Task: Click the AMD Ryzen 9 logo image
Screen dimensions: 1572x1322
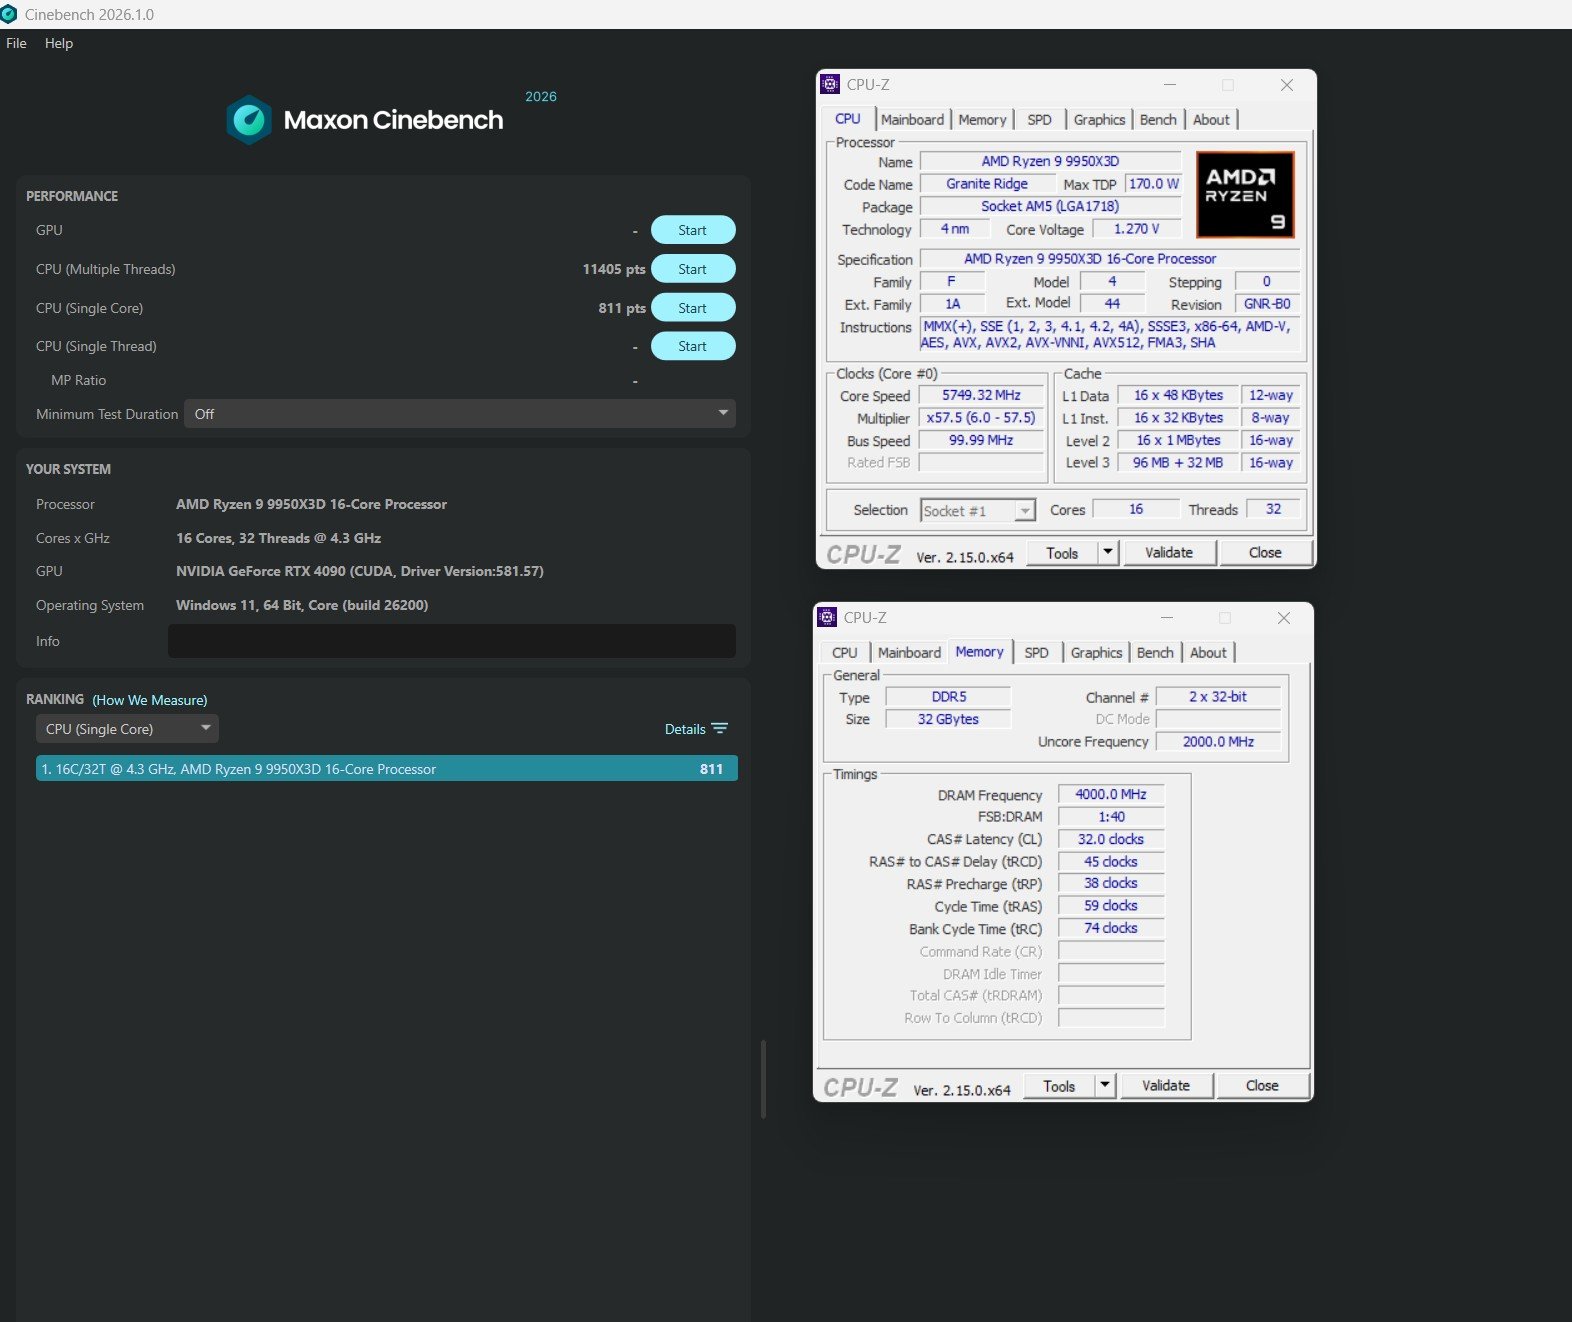Action: click(1245, 194)
